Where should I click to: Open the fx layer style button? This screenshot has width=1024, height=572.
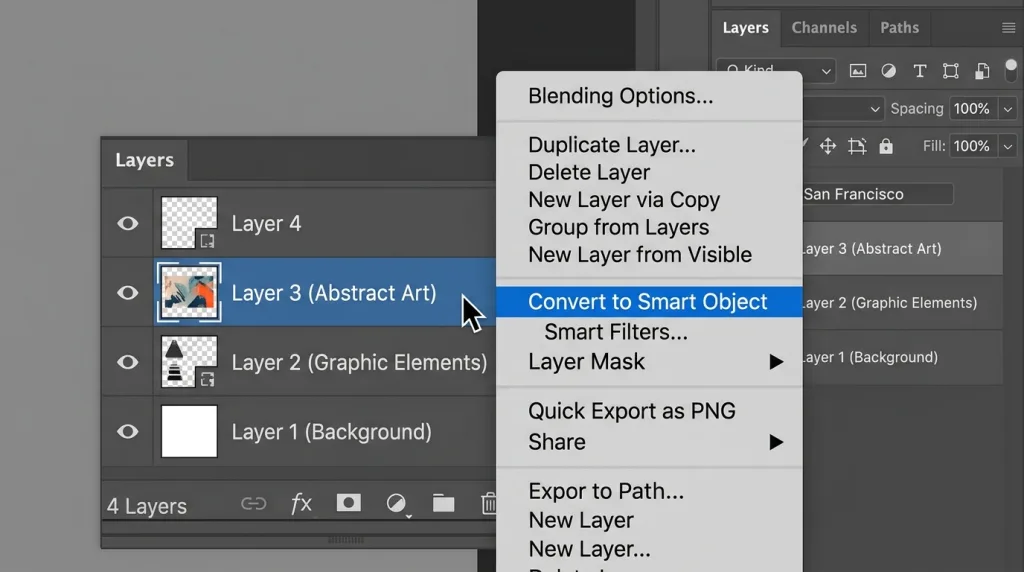click(x=300, y=503)
